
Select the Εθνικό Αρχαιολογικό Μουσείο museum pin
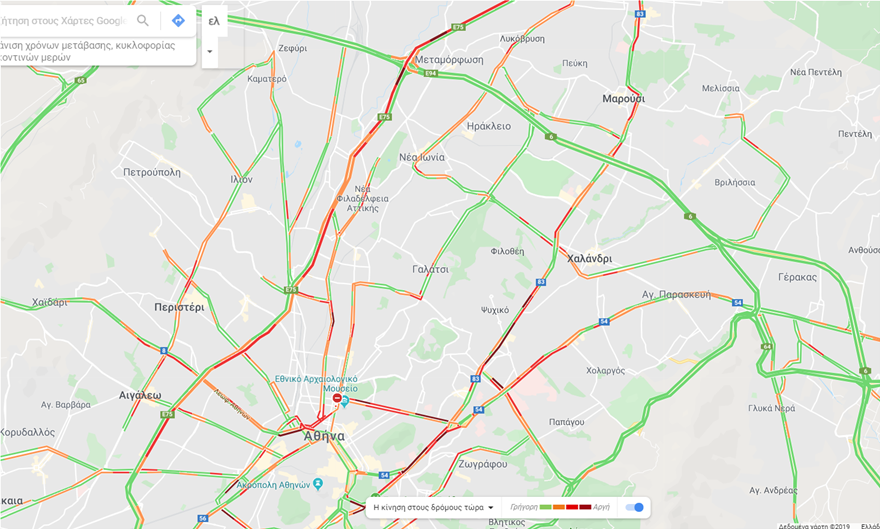(x=345, y=401)
